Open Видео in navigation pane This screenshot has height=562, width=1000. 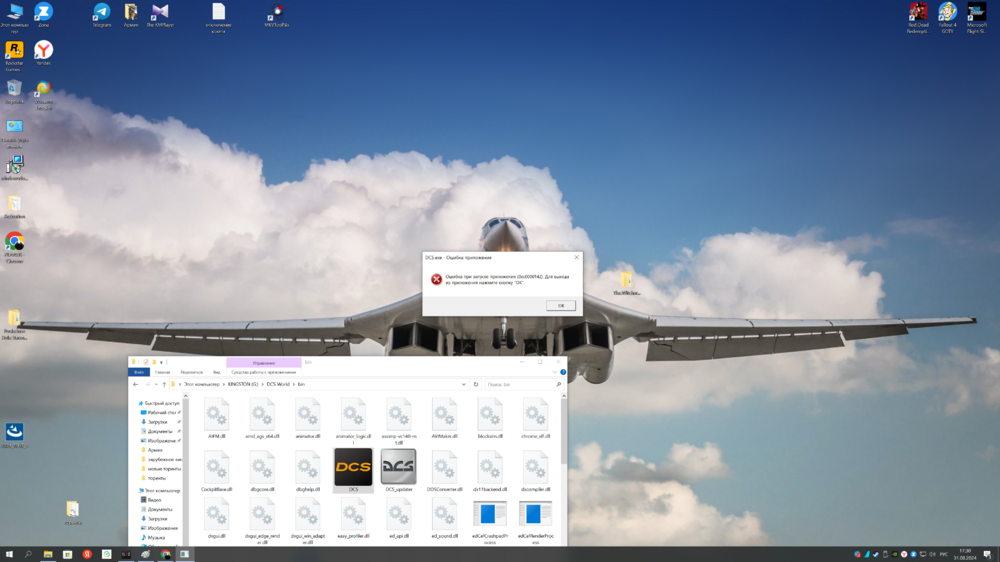pos(154,500)
